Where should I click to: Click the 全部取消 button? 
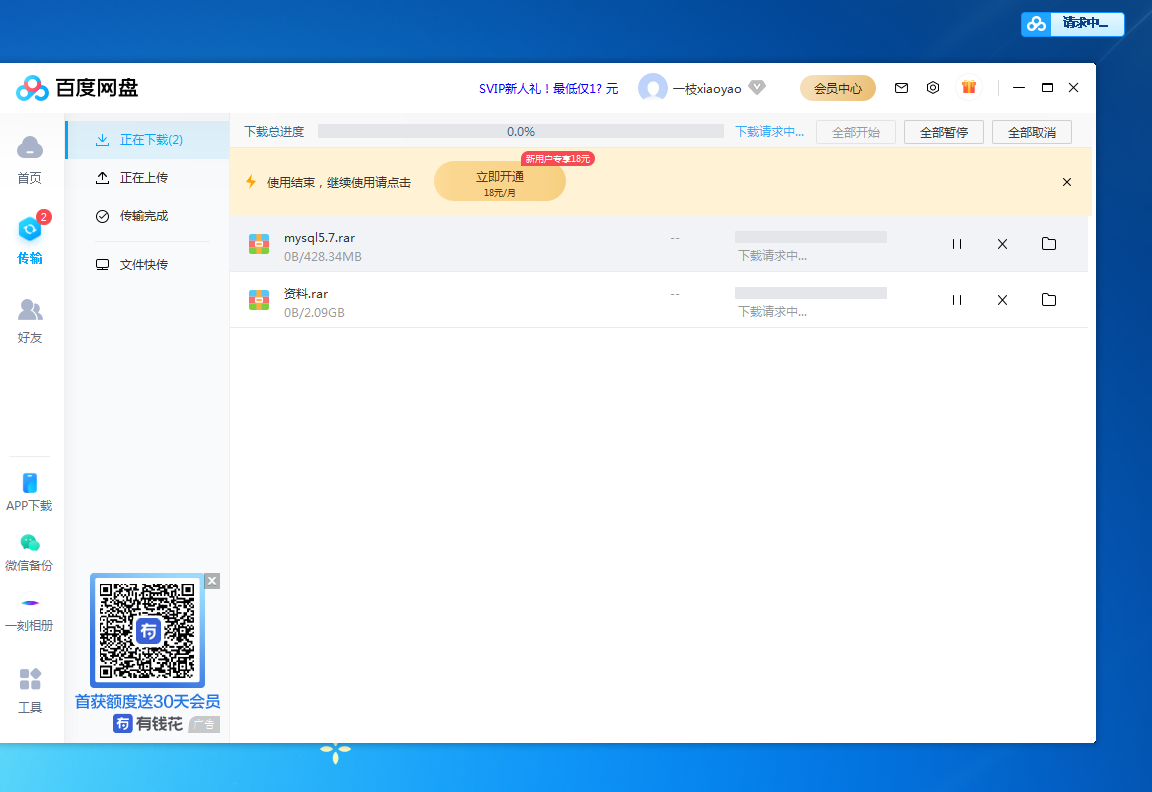[x=1032, y=132]
